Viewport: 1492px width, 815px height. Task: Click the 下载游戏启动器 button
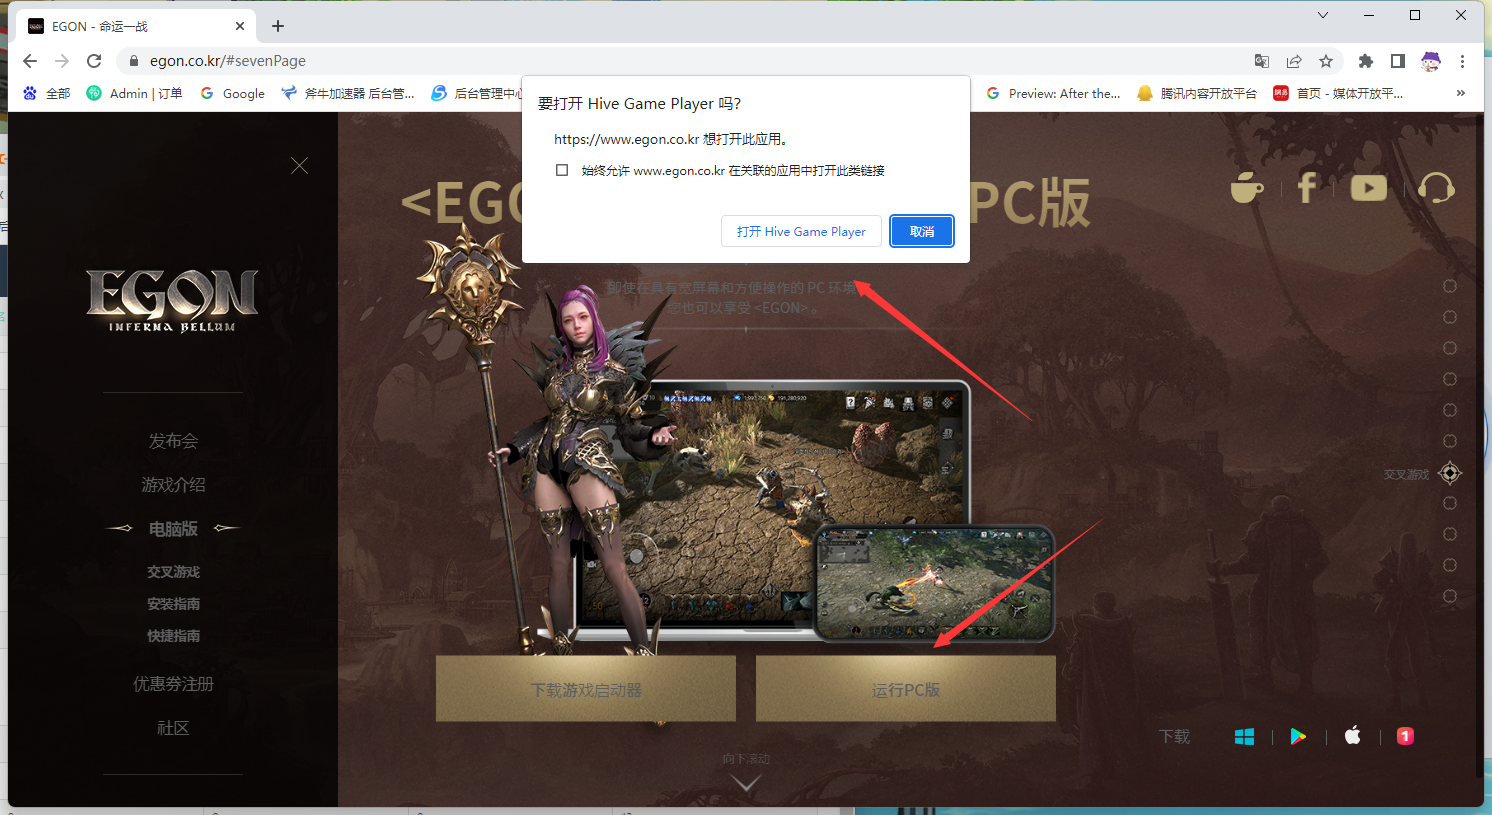pyautogui.click(x=586, y=690)
